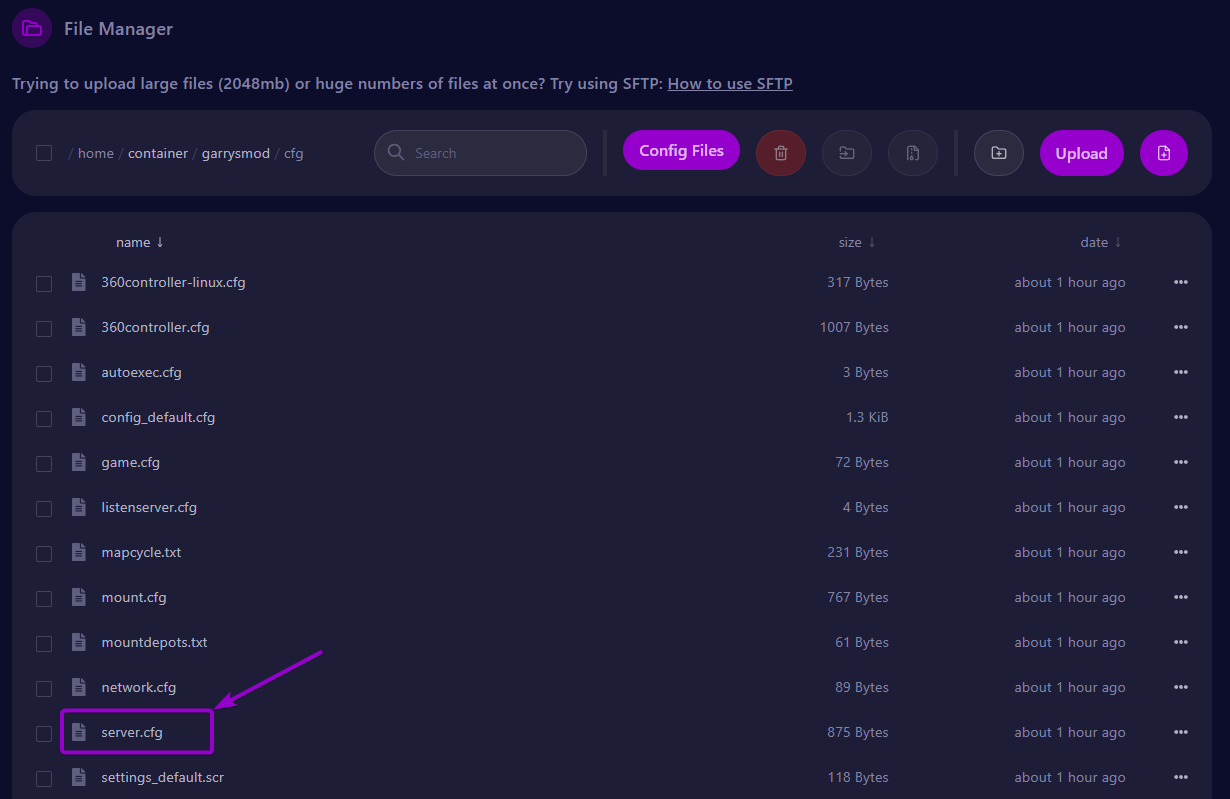Click the red trash delete icon

coord(781,153)
